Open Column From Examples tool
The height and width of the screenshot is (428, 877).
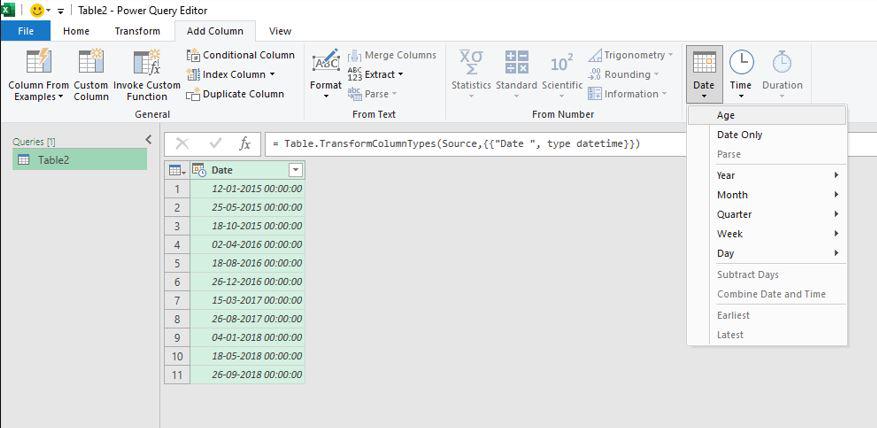click(x=39, y=74)
